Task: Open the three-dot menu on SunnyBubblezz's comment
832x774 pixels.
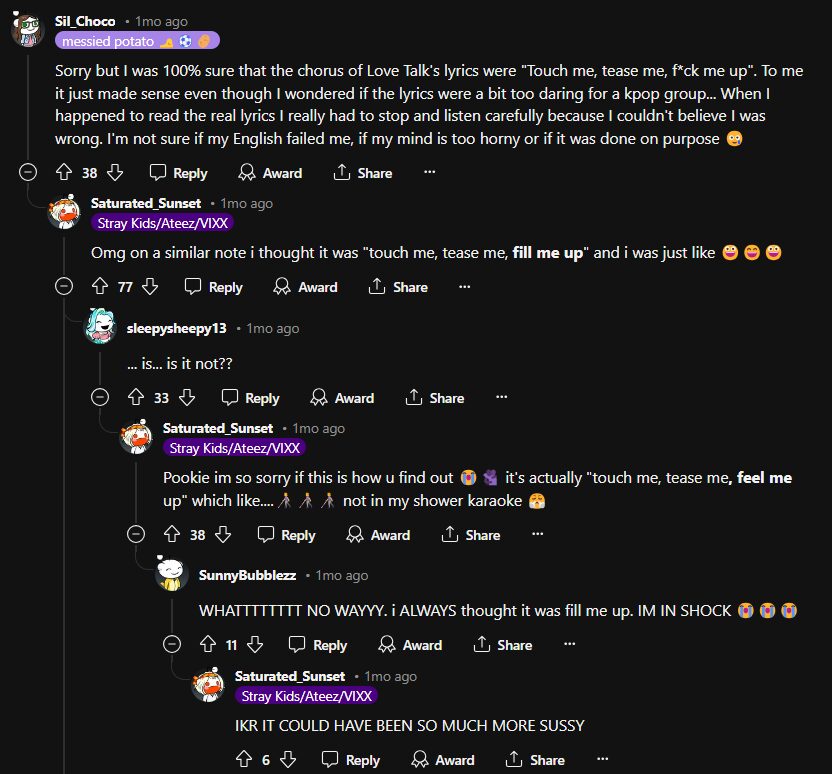Action: pyautogui.click(x=569, y=645)
